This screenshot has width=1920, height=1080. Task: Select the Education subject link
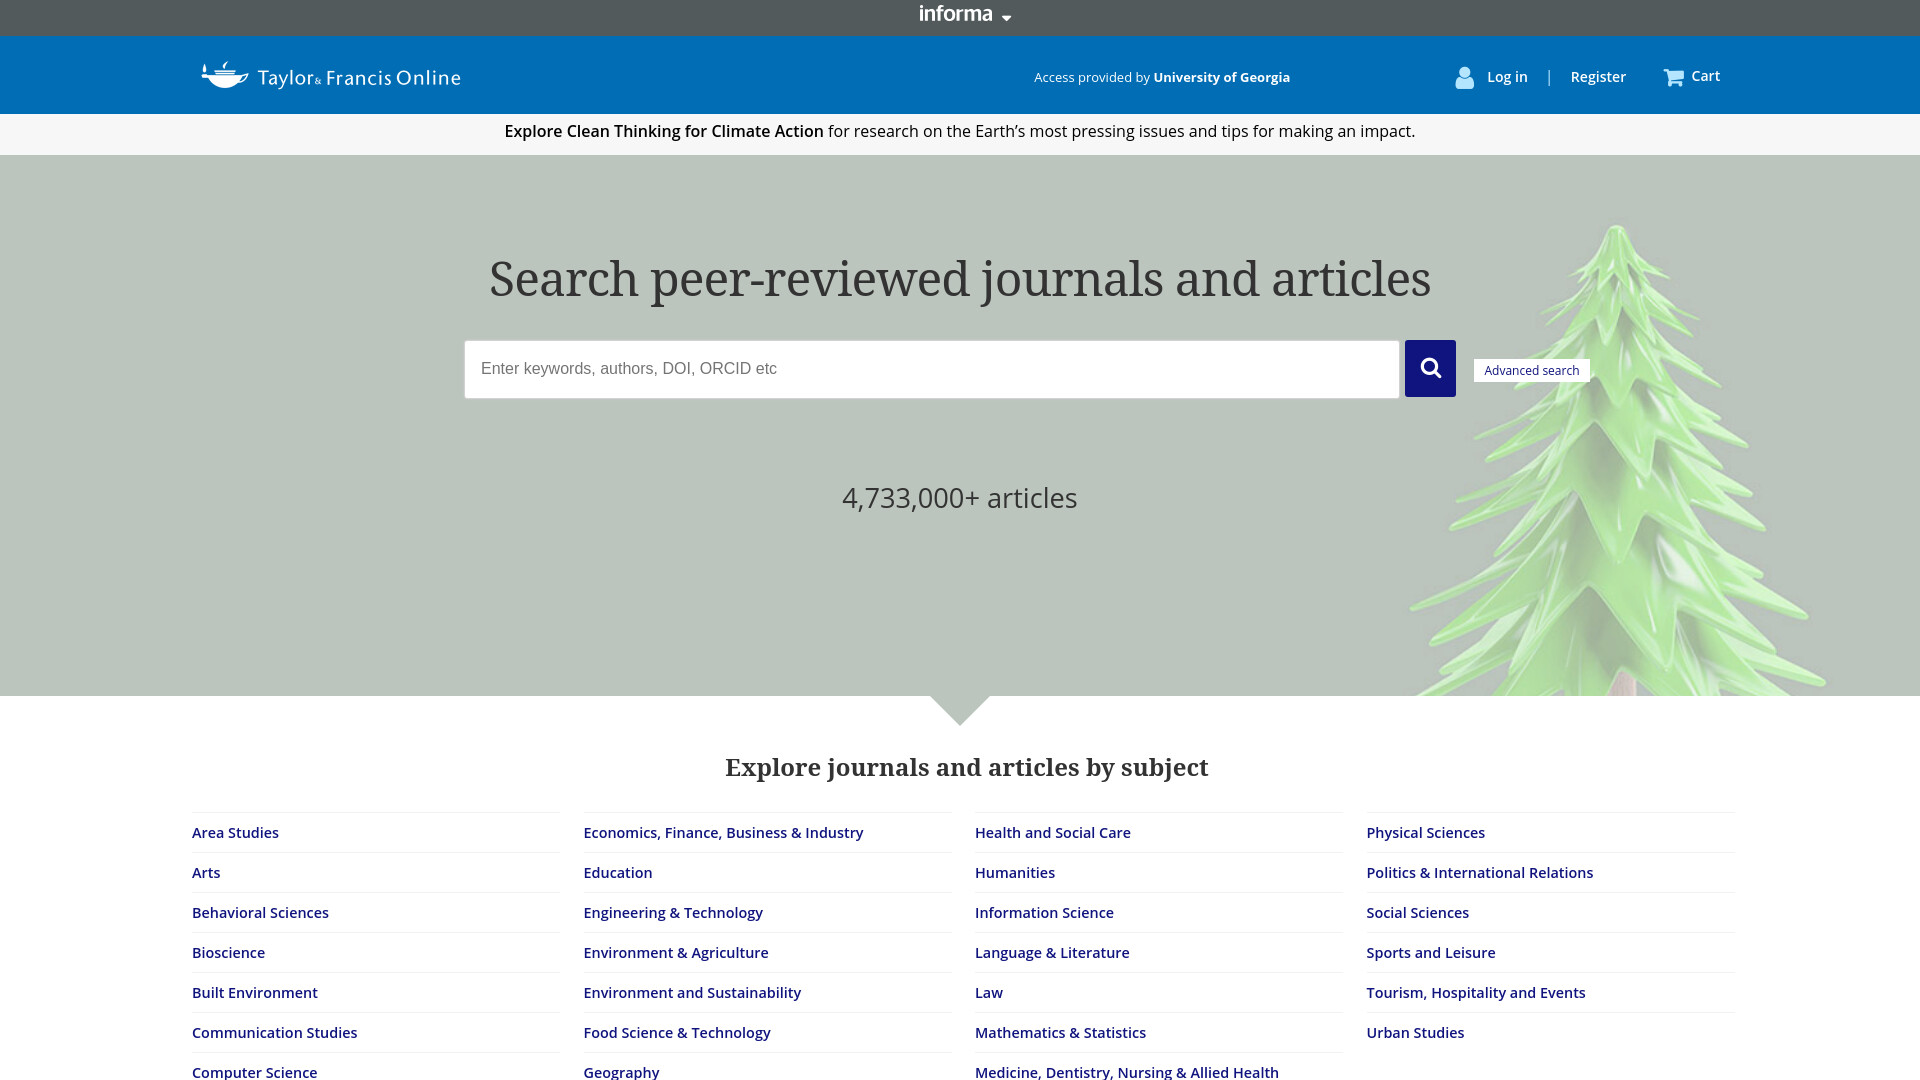coord(618,873)
